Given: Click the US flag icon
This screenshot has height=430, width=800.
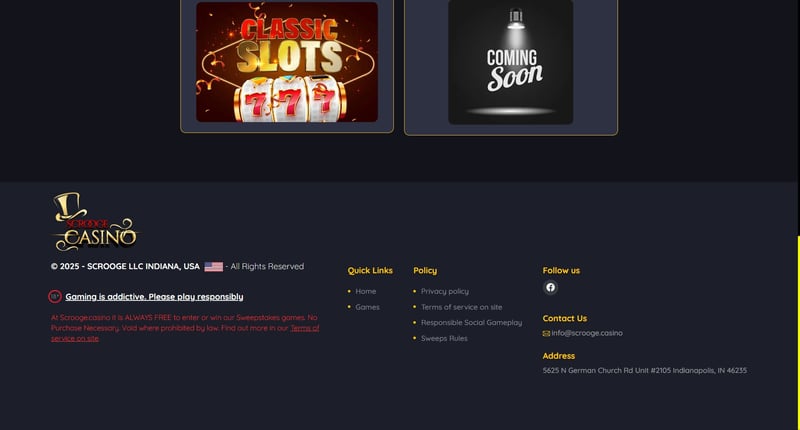Looking at the screenshot, I should [213, 267].
